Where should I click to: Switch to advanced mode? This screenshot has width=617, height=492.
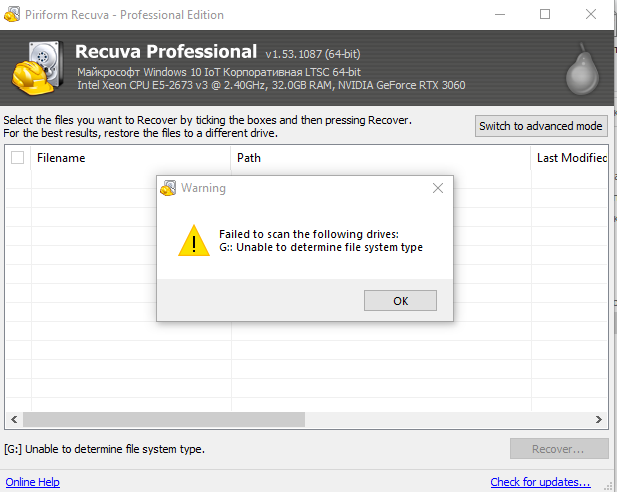pos(540,126)
